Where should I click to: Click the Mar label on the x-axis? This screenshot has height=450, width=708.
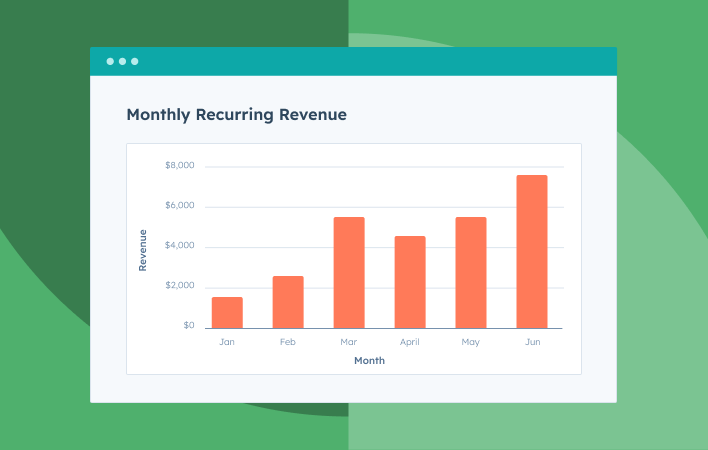[x=349, y=342]
